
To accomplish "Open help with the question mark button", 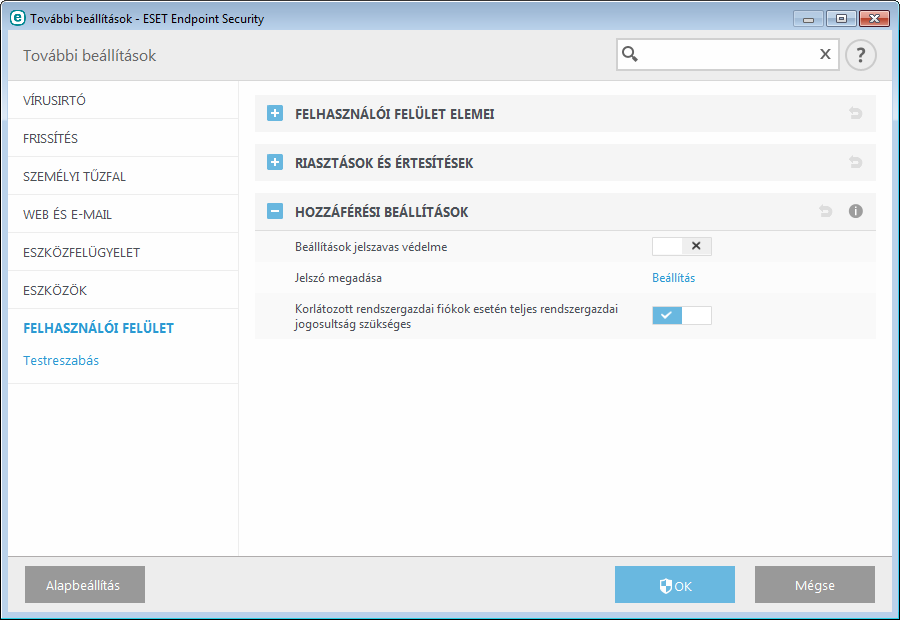I will click(x=860, y=55).
